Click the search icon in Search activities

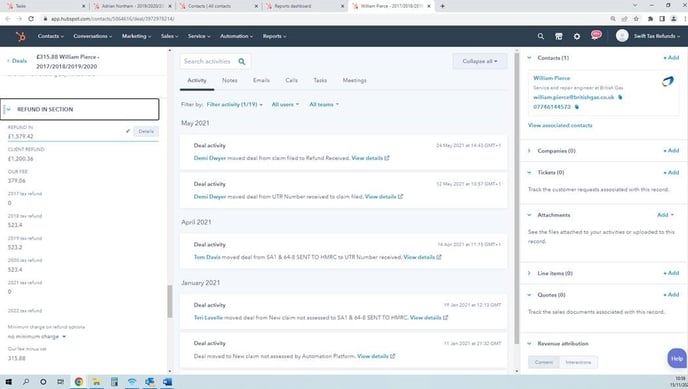(x=242, y=61)
